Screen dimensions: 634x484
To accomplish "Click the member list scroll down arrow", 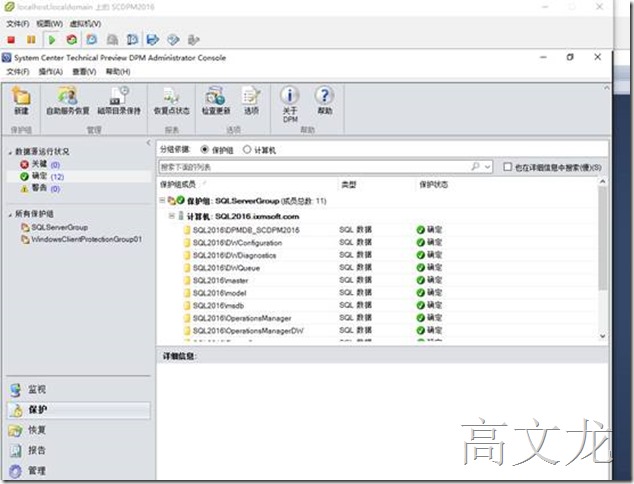I will [602, 336].
